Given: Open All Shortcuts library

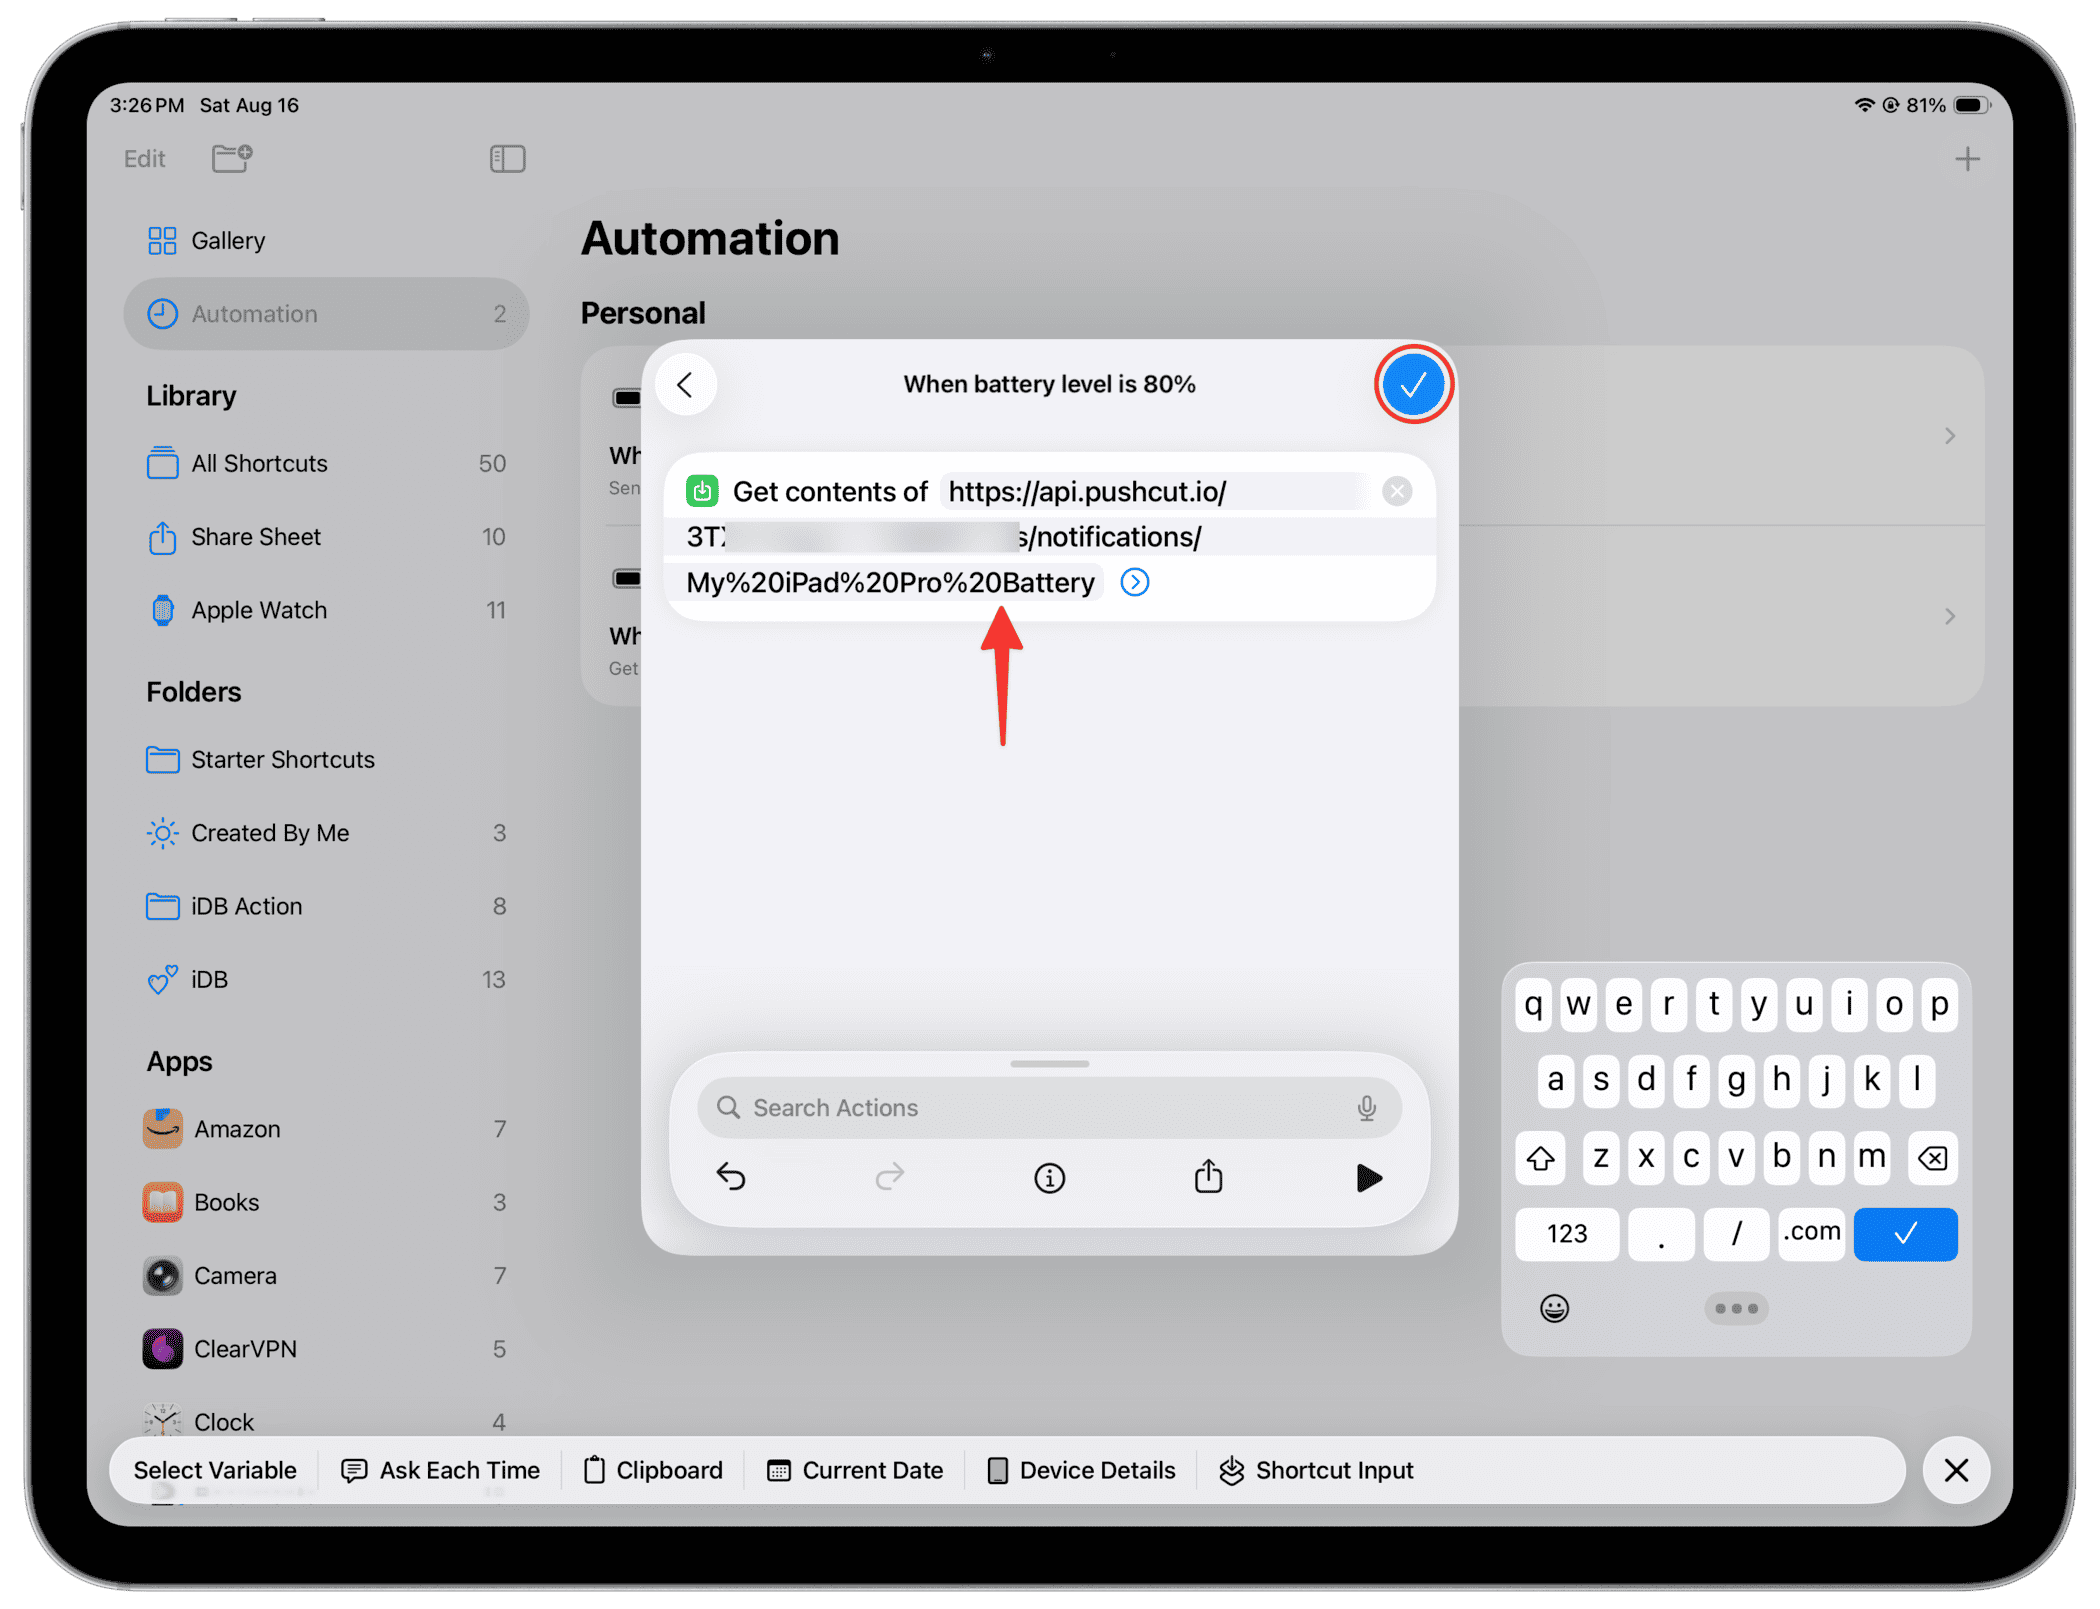Looking at the screenshot, I should pos(326,463).
